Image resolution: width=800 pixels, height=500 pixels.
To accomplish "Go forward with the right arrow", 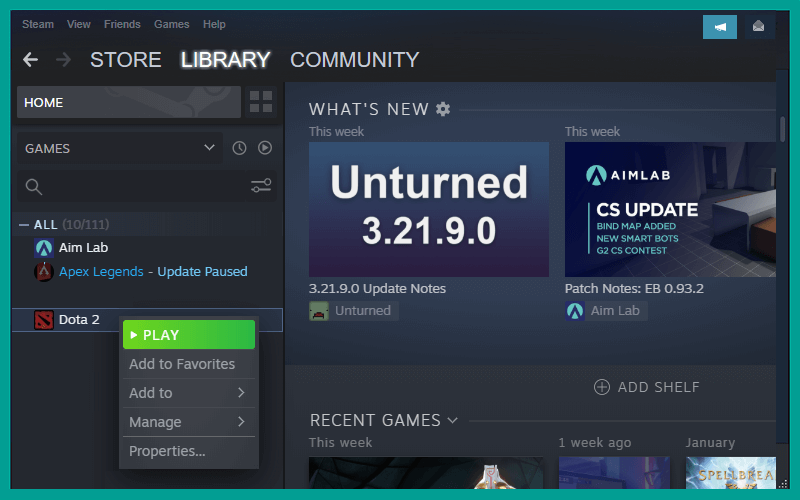I will pos(63,60).
